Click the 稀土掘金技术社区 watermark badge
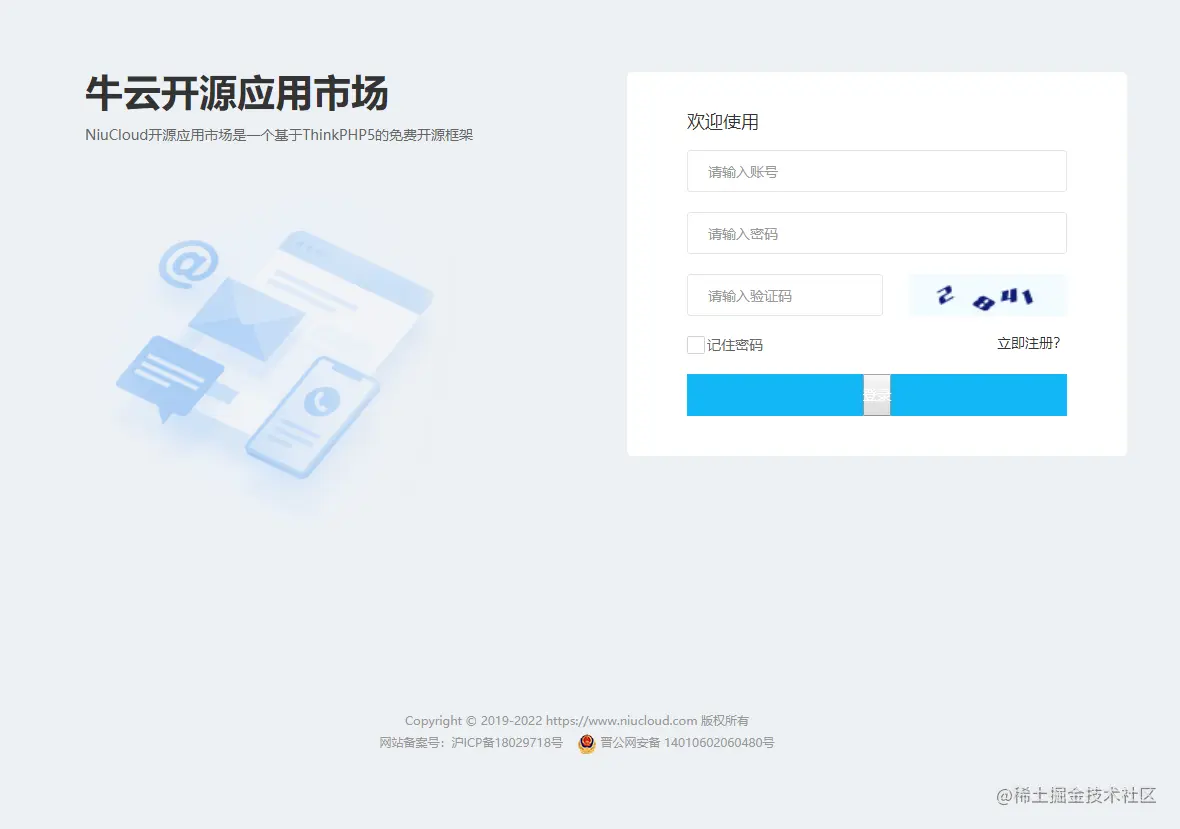Image resolution: width=1180 pixels, height=829 pixels. (1075, 796)
